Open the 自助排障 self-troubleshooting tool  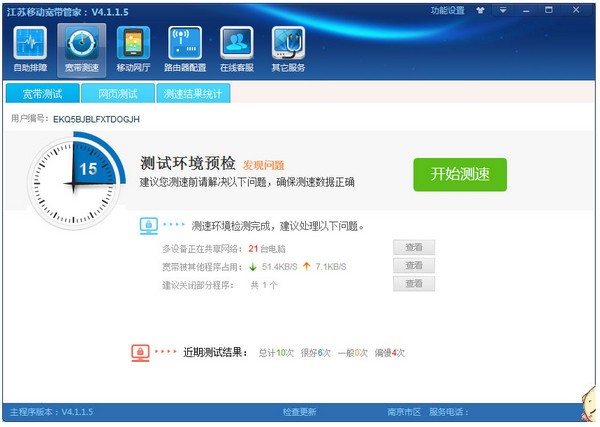point(30,49)
